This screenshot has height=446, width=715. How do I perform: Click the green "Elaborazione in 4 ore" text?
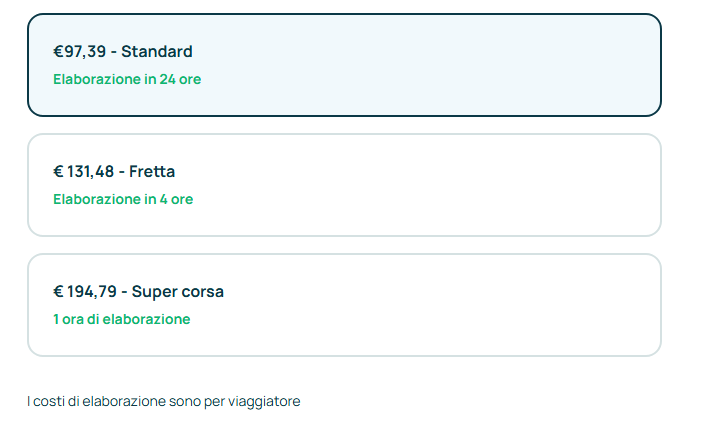(123, 199)
